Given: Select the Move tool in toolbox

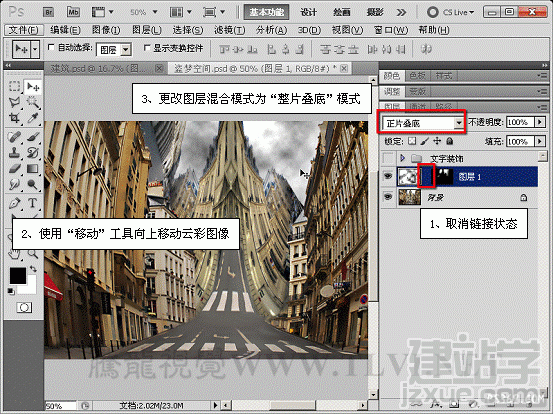Looking at the screenshot, I should [x=33, y=86].
